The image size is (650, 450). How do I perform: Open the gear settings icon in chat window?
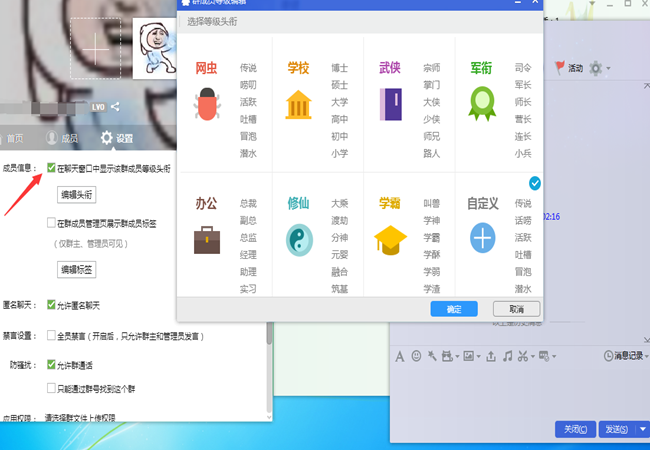click(596, 68)
